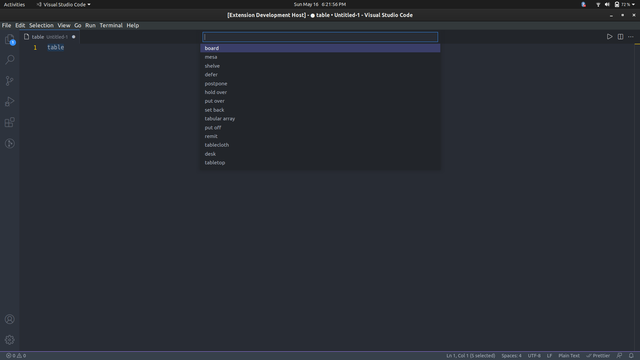Select the synonym 'postpone'
This screenshot has width=640, height=360.
(x=320, y=83)
